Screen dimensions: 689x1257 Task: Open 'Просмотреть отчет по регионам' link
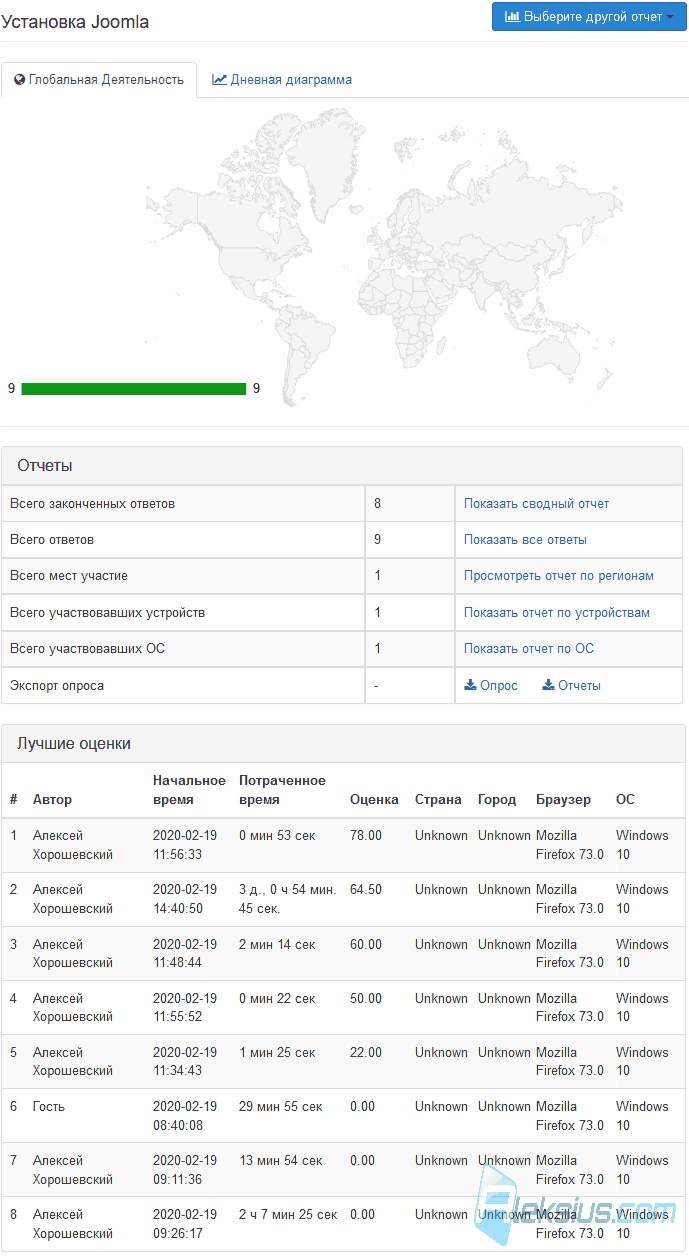click(559, 576)
